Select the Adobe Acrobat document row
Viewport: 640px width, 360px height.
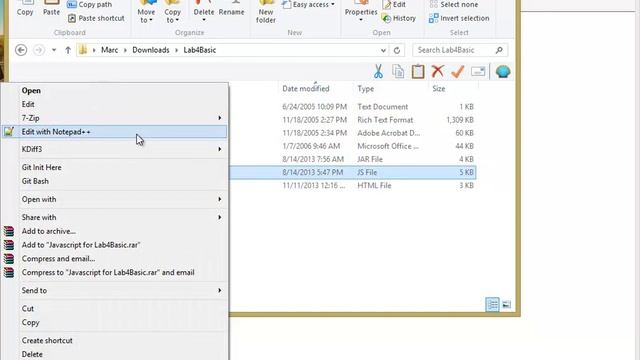(x=352, y=133)
